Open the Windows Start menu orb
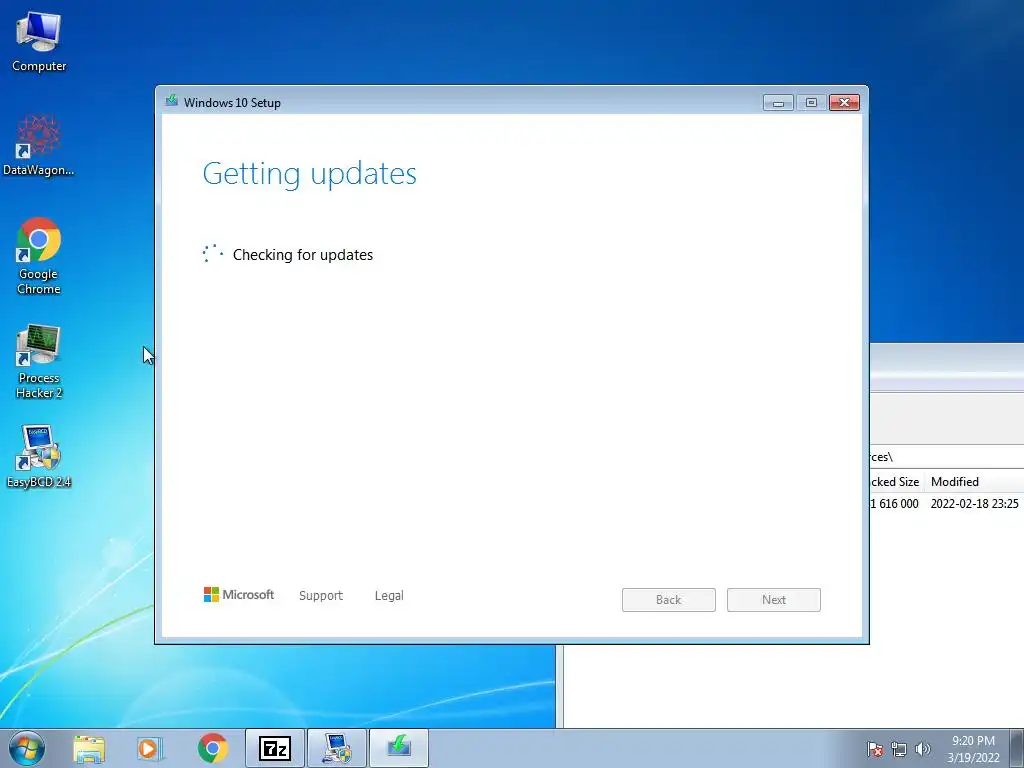 [x=26, y=748]
